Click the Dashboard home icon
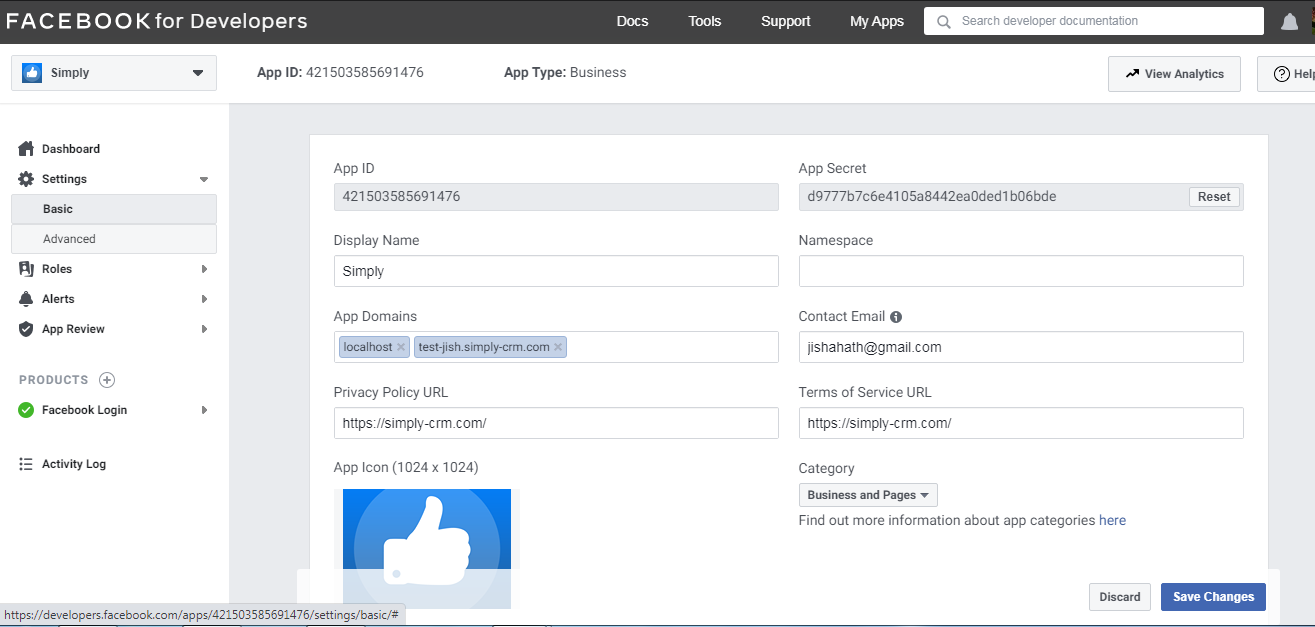1315x627 pixels. tap(27, 149)
